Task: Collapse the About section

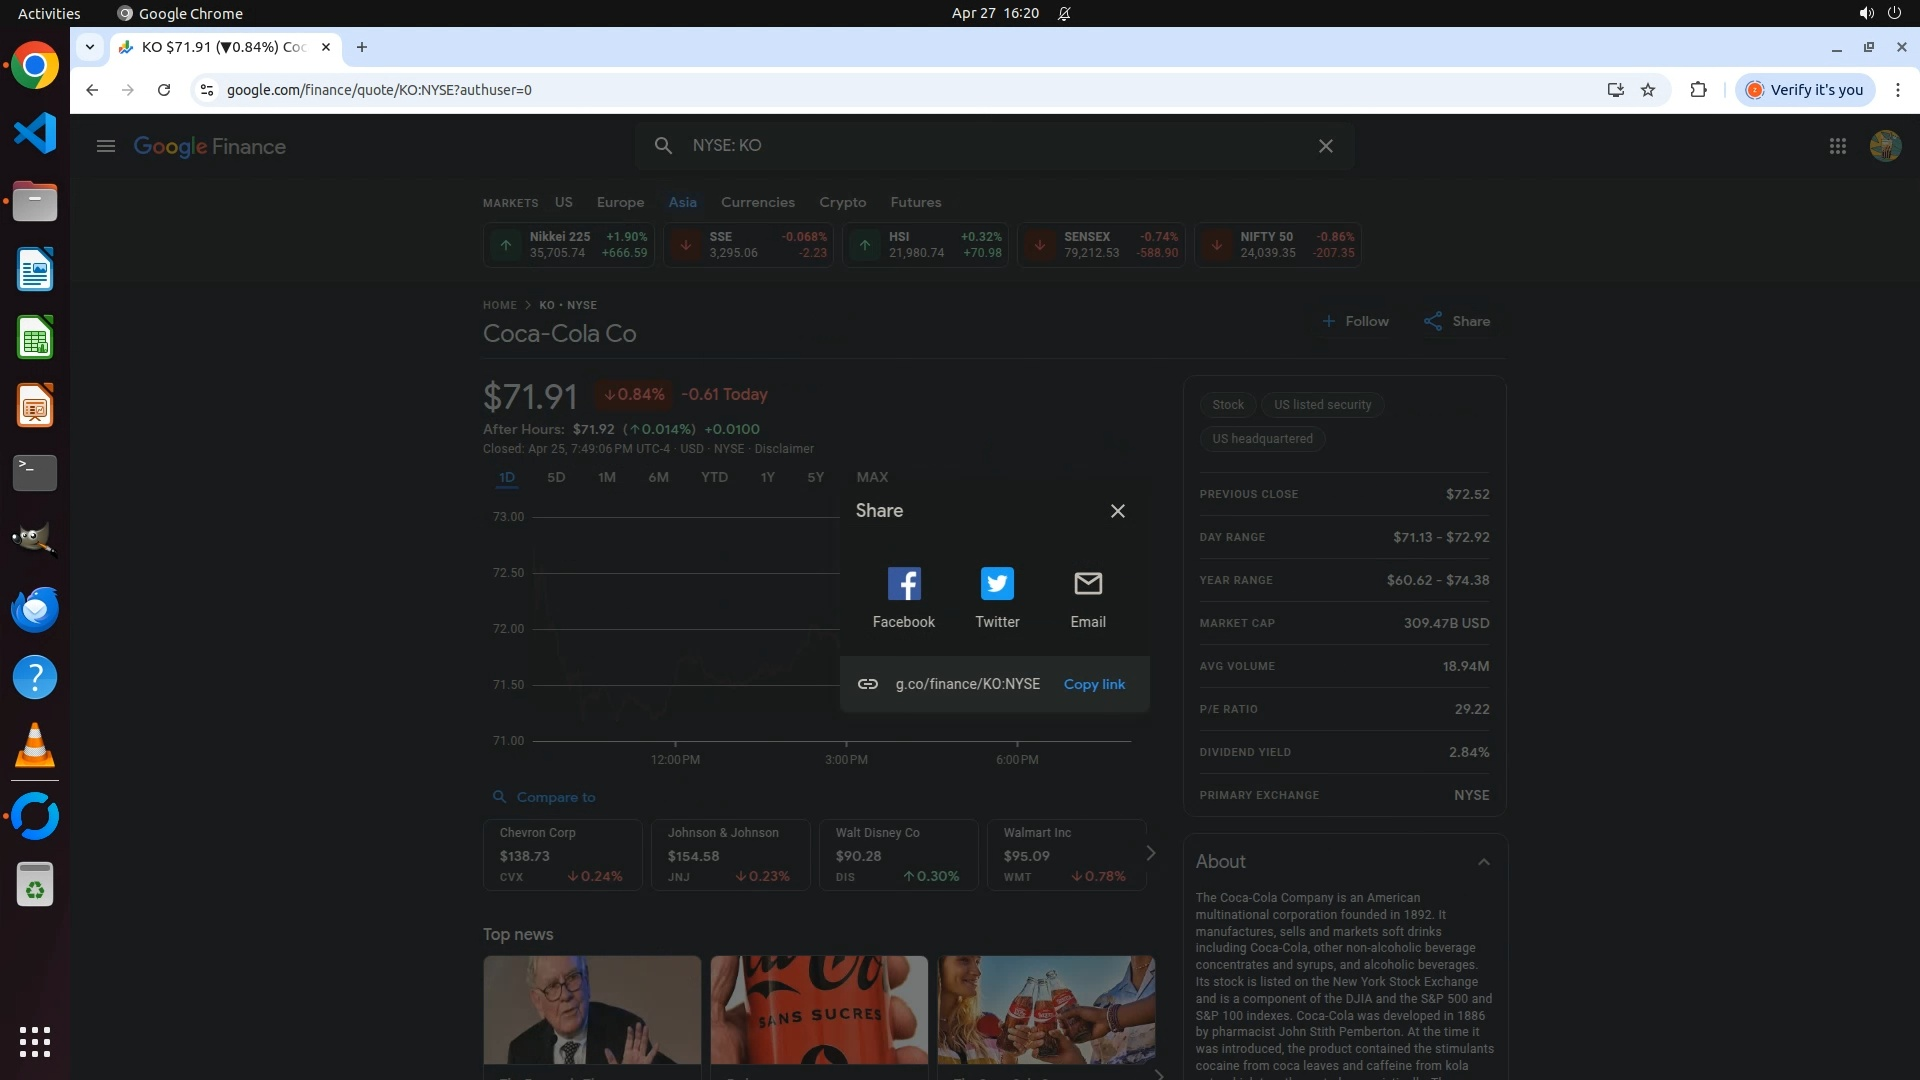Action: (x=1484, y=862)
